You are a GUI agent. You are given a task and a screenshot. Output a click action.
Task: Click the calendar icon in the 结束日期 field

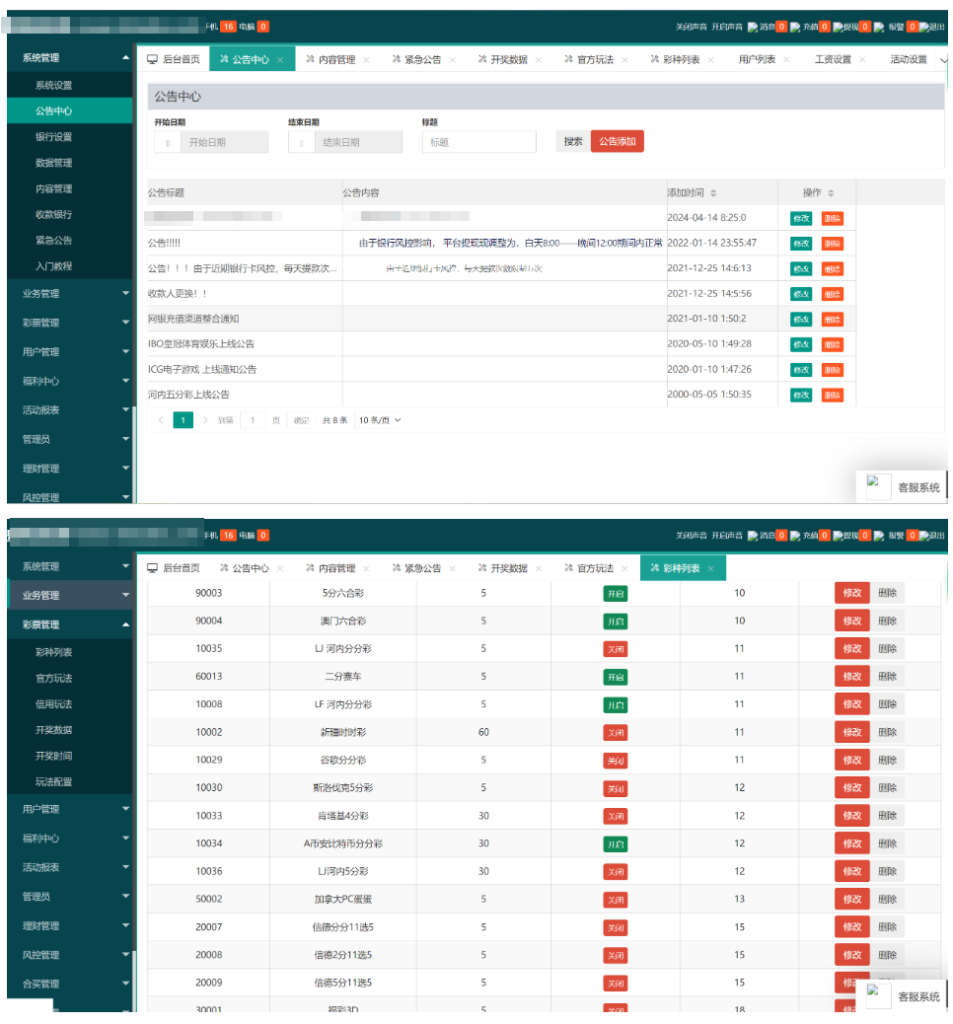[302, 142]
